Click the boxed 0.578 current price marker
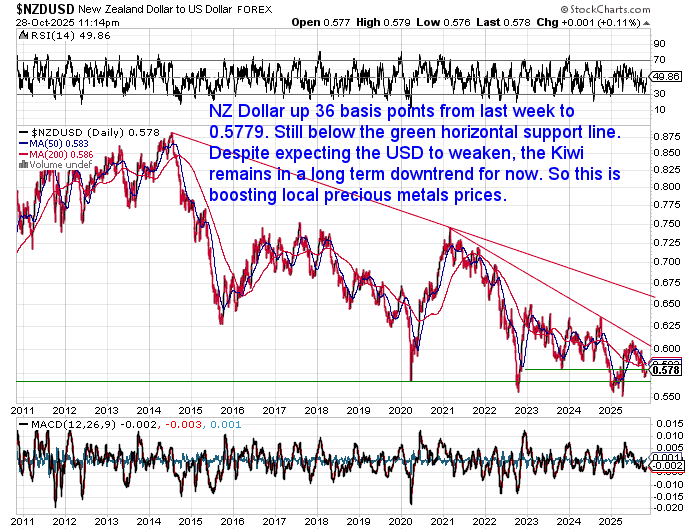This screenshot has width=700, height=530. click(x=666, y=370)
